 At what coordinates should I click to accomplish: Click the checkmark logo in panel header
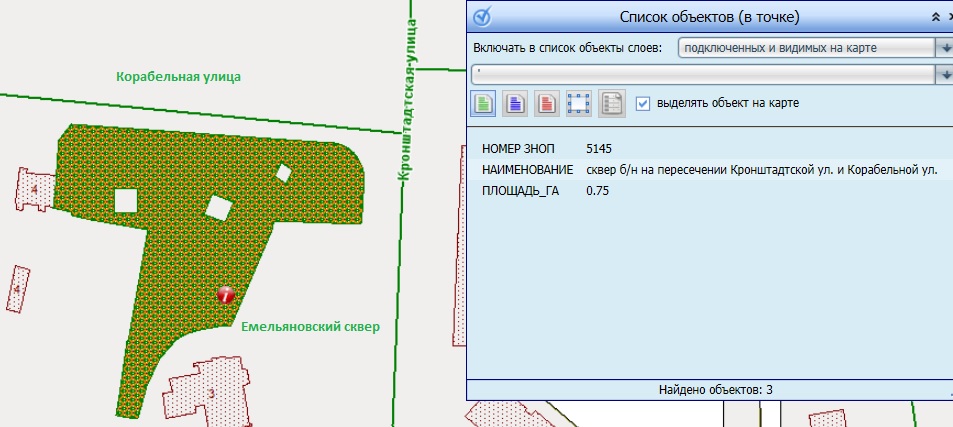point(482,16)
